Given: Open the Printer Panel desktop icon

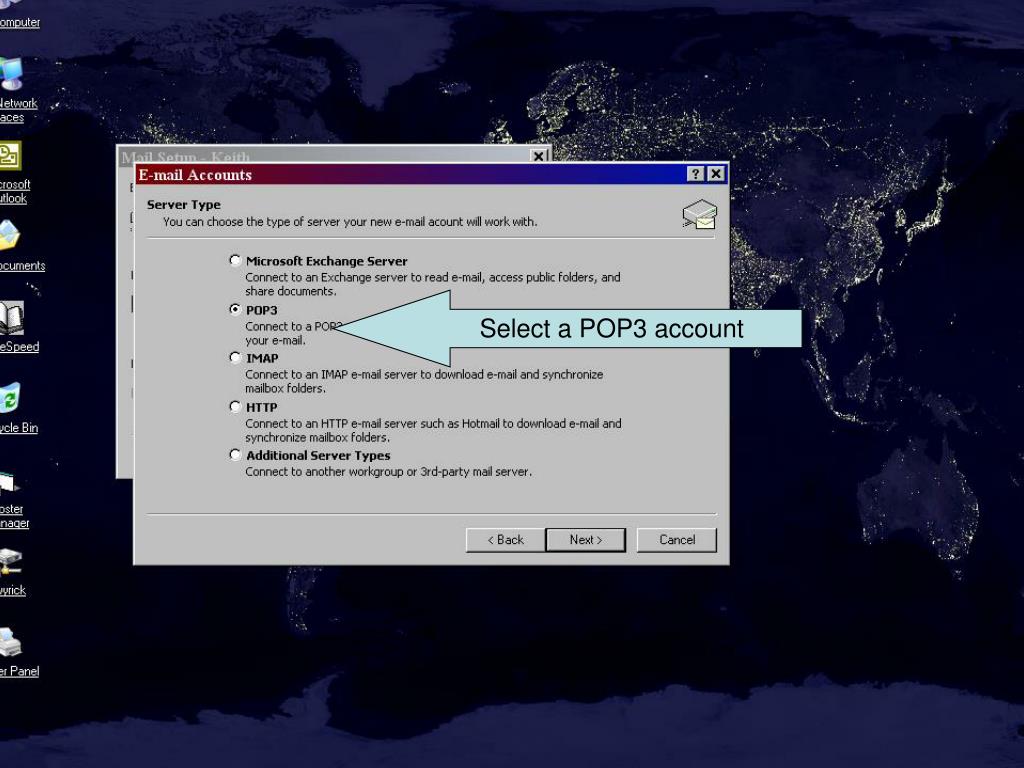Looking at the screenshot, I should click(18, 652).
